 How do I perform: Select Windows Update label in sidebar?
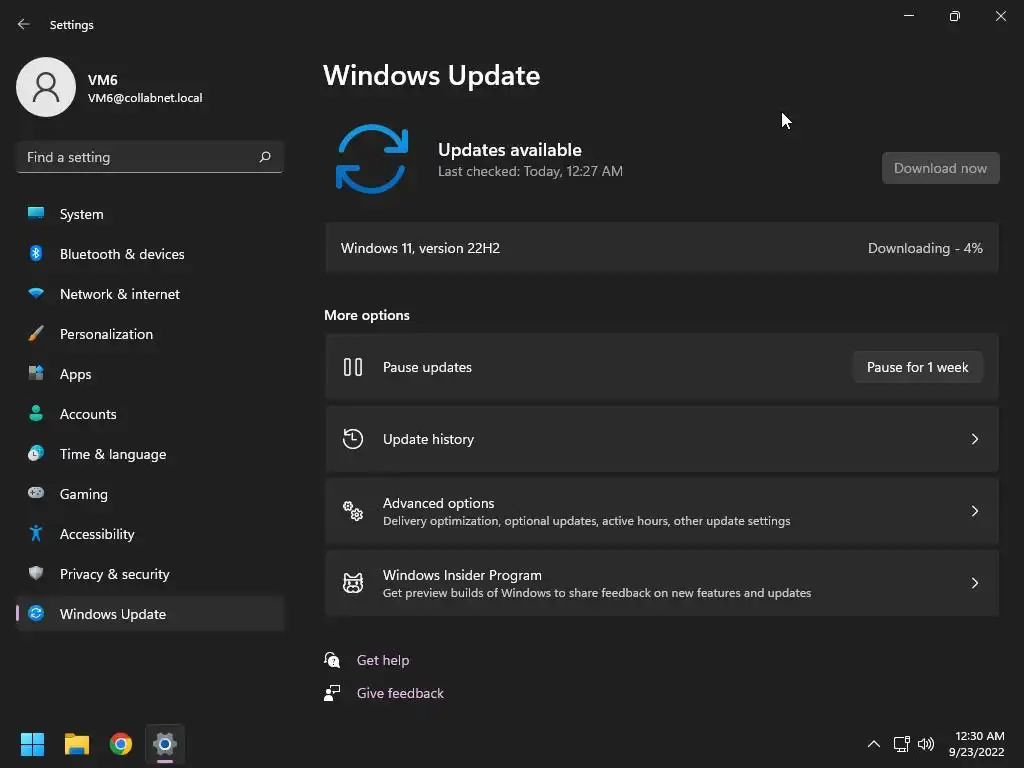[113, 614]
